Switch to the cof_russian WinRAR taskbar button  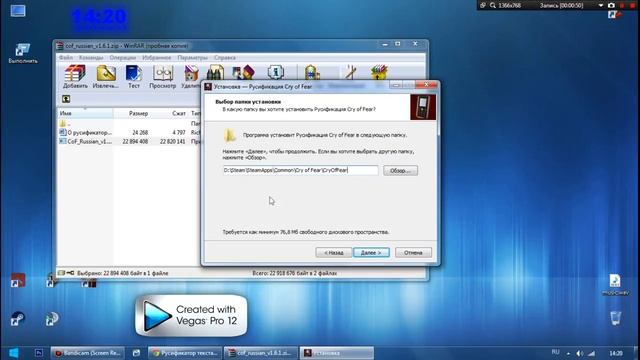click(260, 353)
